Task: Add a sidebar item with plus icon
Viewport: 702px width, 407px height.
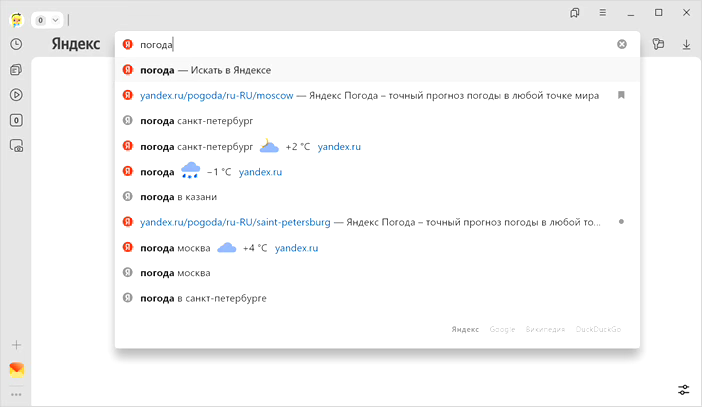Action: [16, 345]
